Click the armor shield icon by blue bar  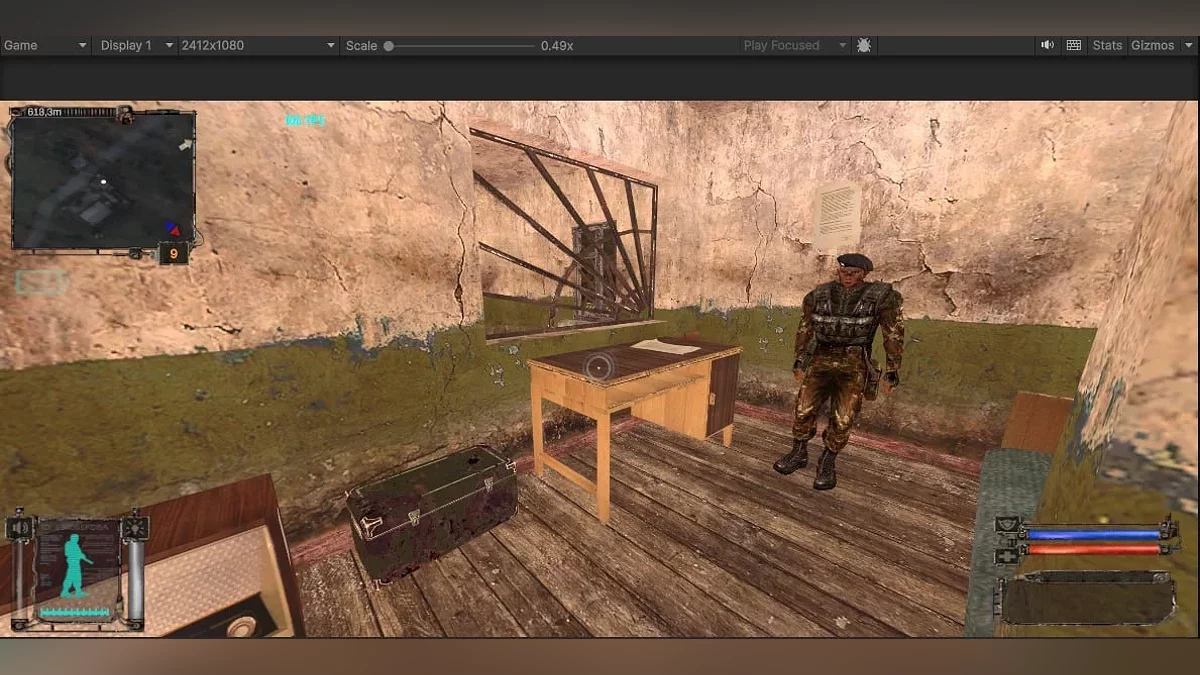1008,526
